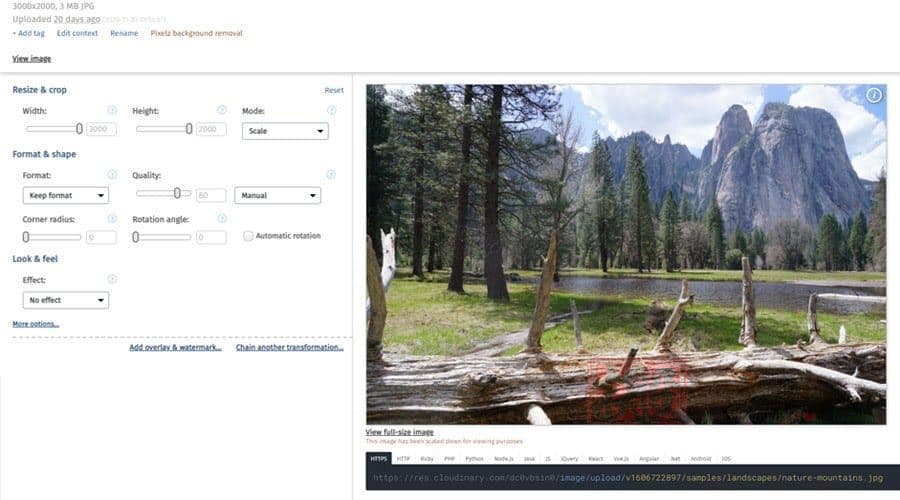Open Add overlay & watermark link
Image resolution: width=900 pixels, height=500 pixels.
tap(175, 347)
